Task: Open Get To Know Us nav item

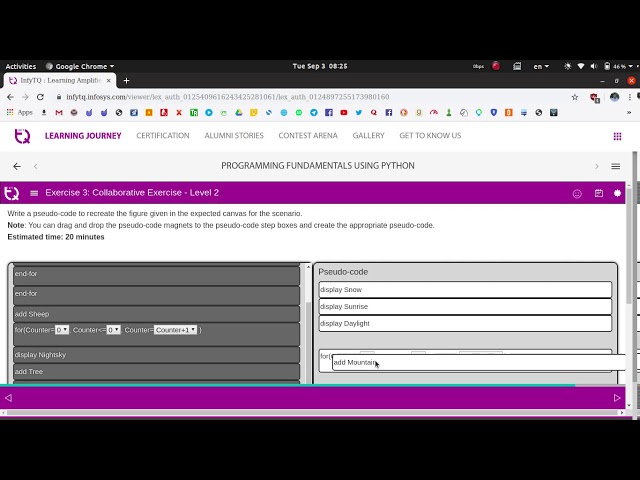Action: 430,136
